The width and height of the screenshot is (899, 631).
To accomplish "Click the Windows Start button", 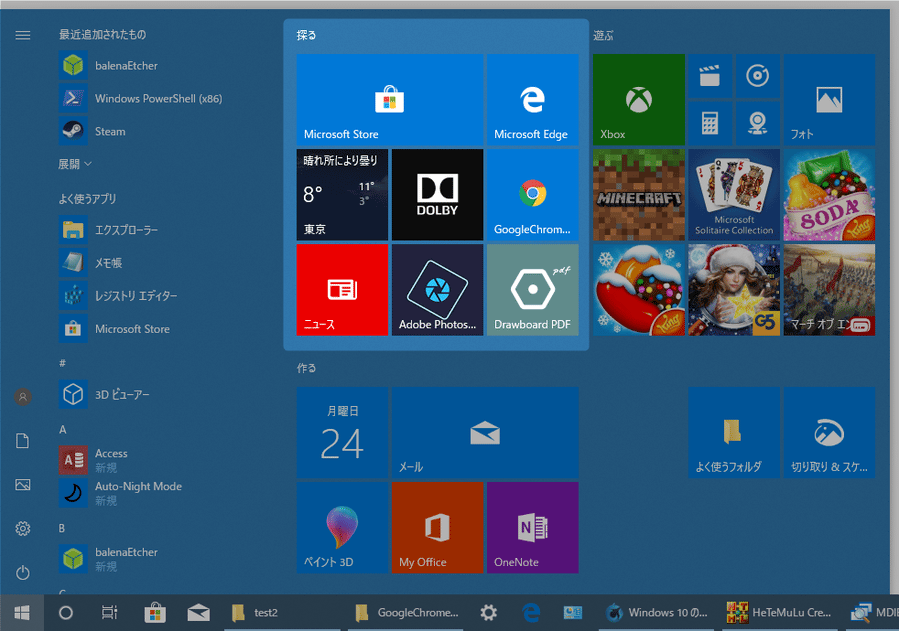I will pyautogui.click(x=22, y=613).
